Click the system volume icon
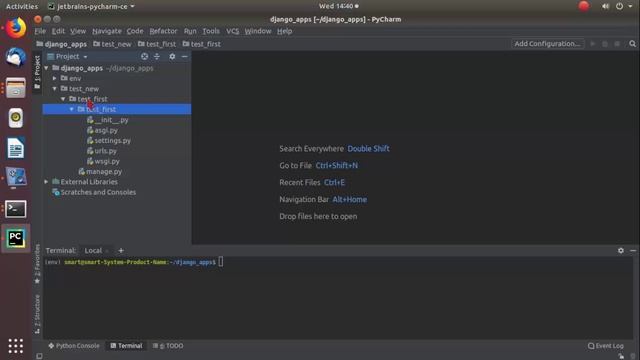The image size is (640, 360). tap(605, 6)
